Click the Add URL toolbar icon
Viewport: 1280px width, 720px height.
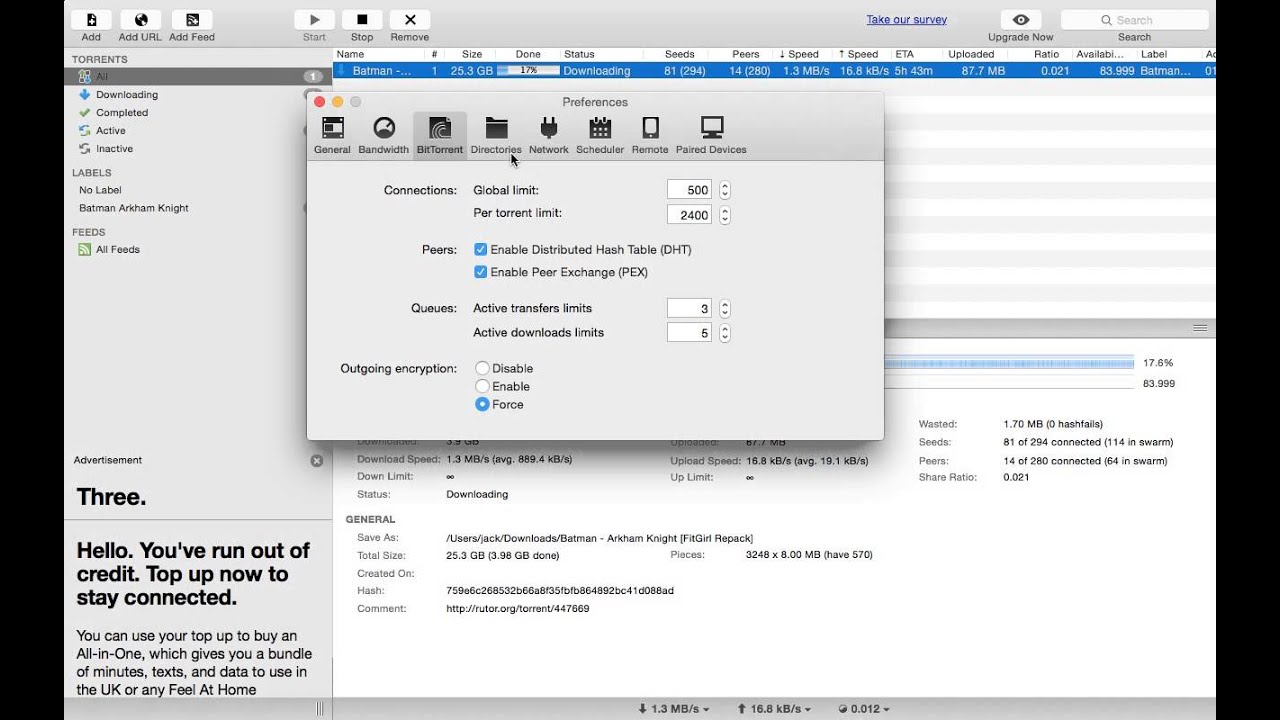[x=140, y=19]
